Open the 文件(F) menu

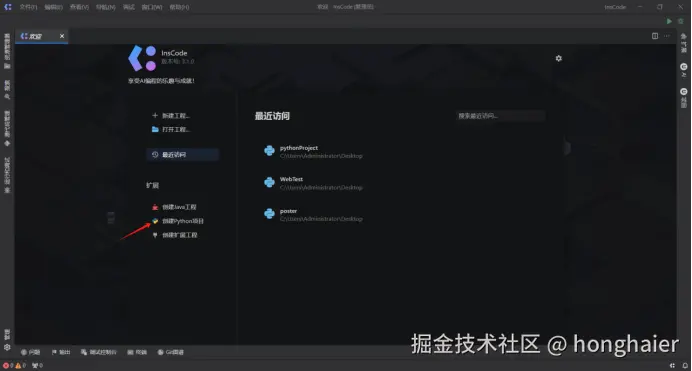[28, 7]
